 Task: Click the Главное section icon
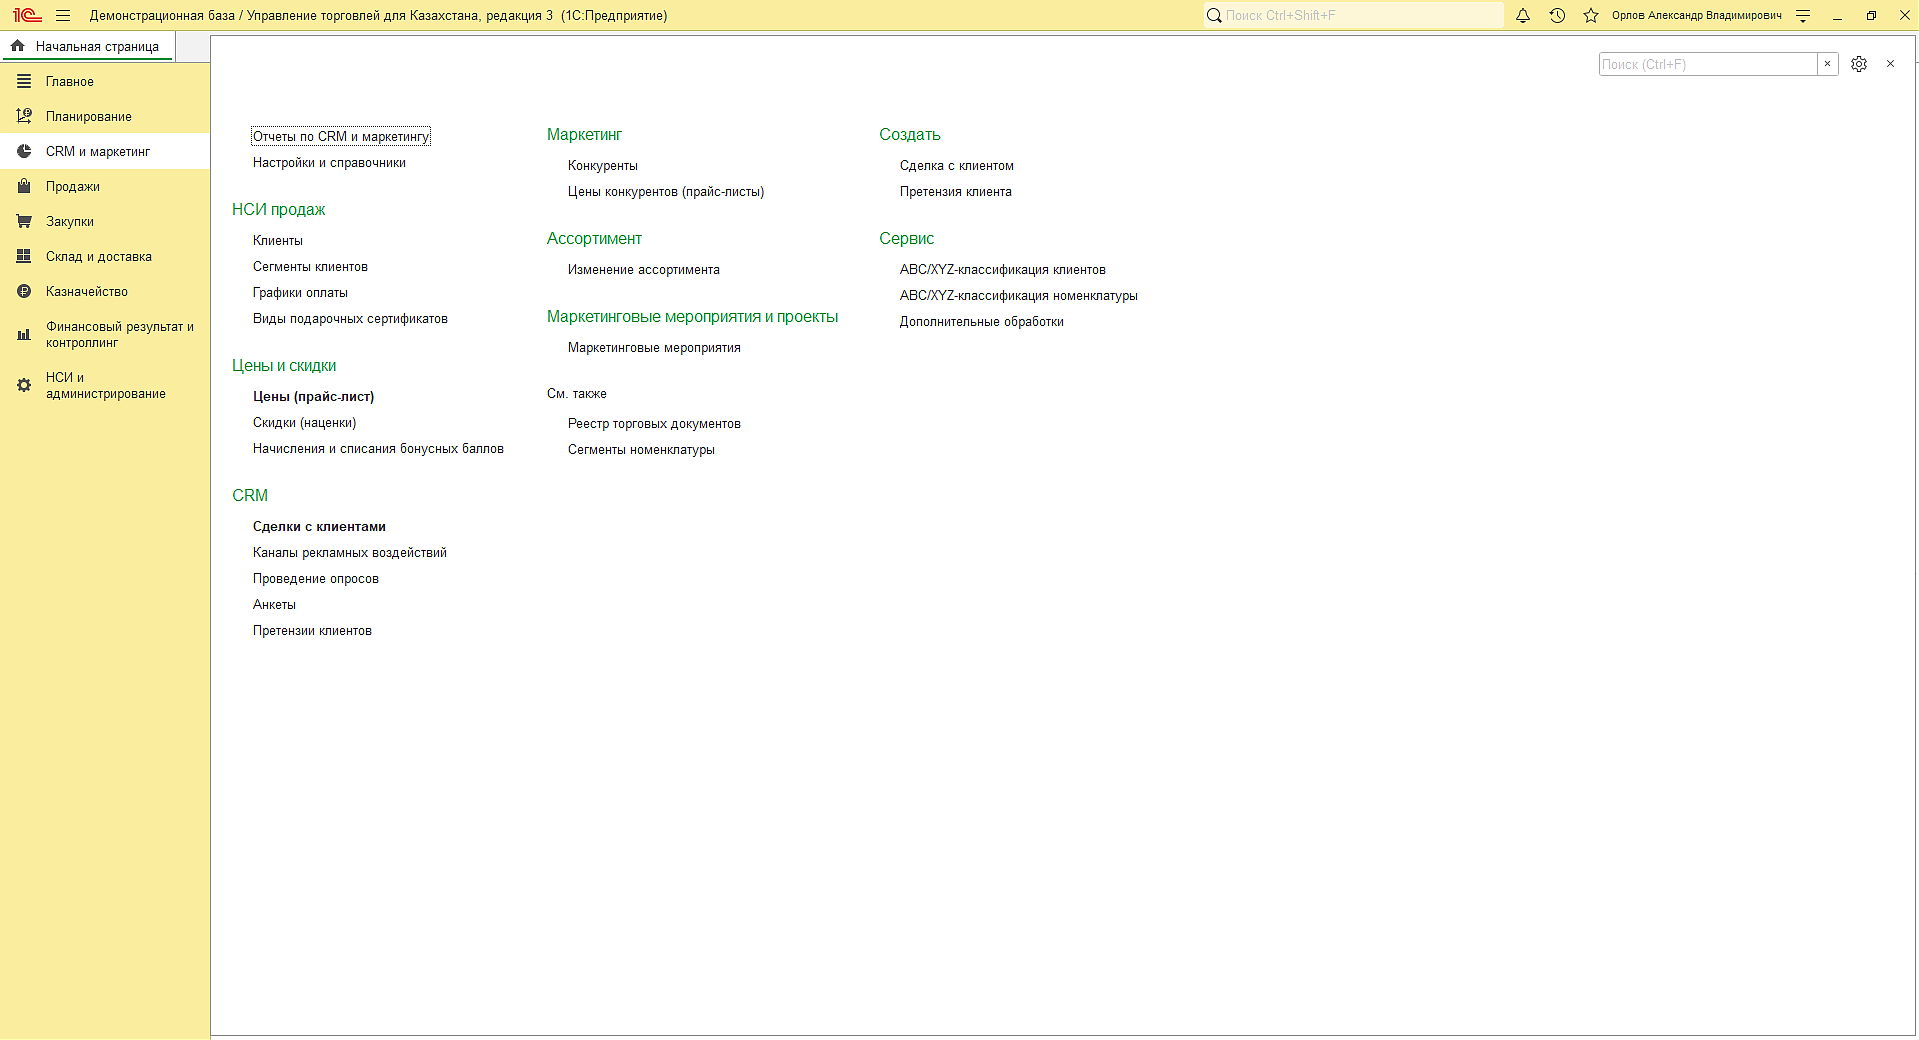pos(24,81)
